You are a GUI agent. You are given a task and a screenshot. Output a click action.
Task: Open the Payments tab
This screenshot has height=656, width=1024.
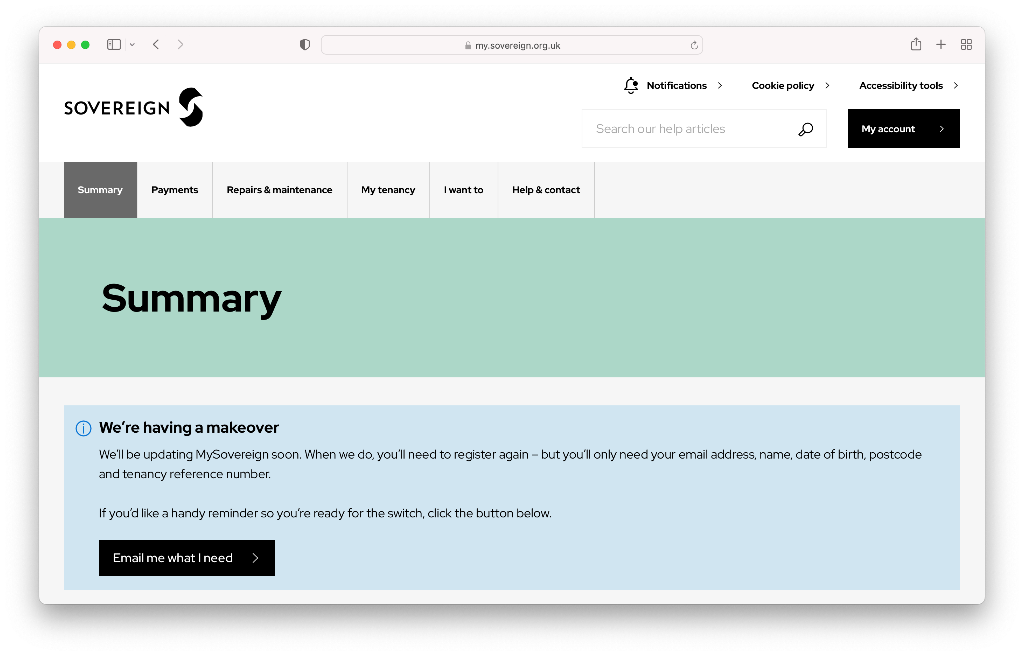[x=175, y=190]
